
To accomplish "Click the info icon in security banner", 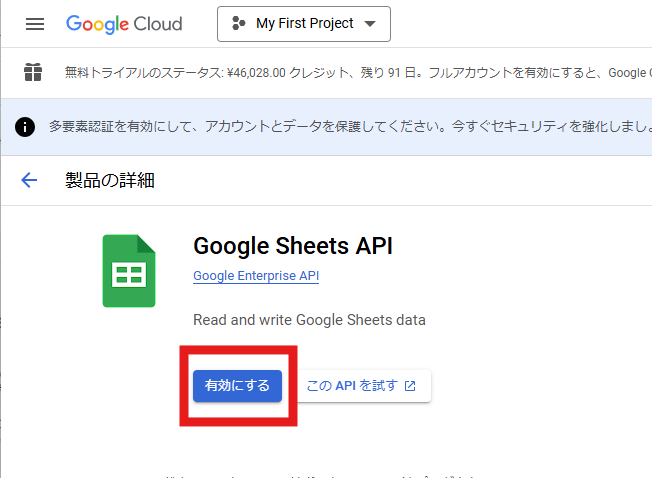I will pyautogui.click(x=25, y=127).
